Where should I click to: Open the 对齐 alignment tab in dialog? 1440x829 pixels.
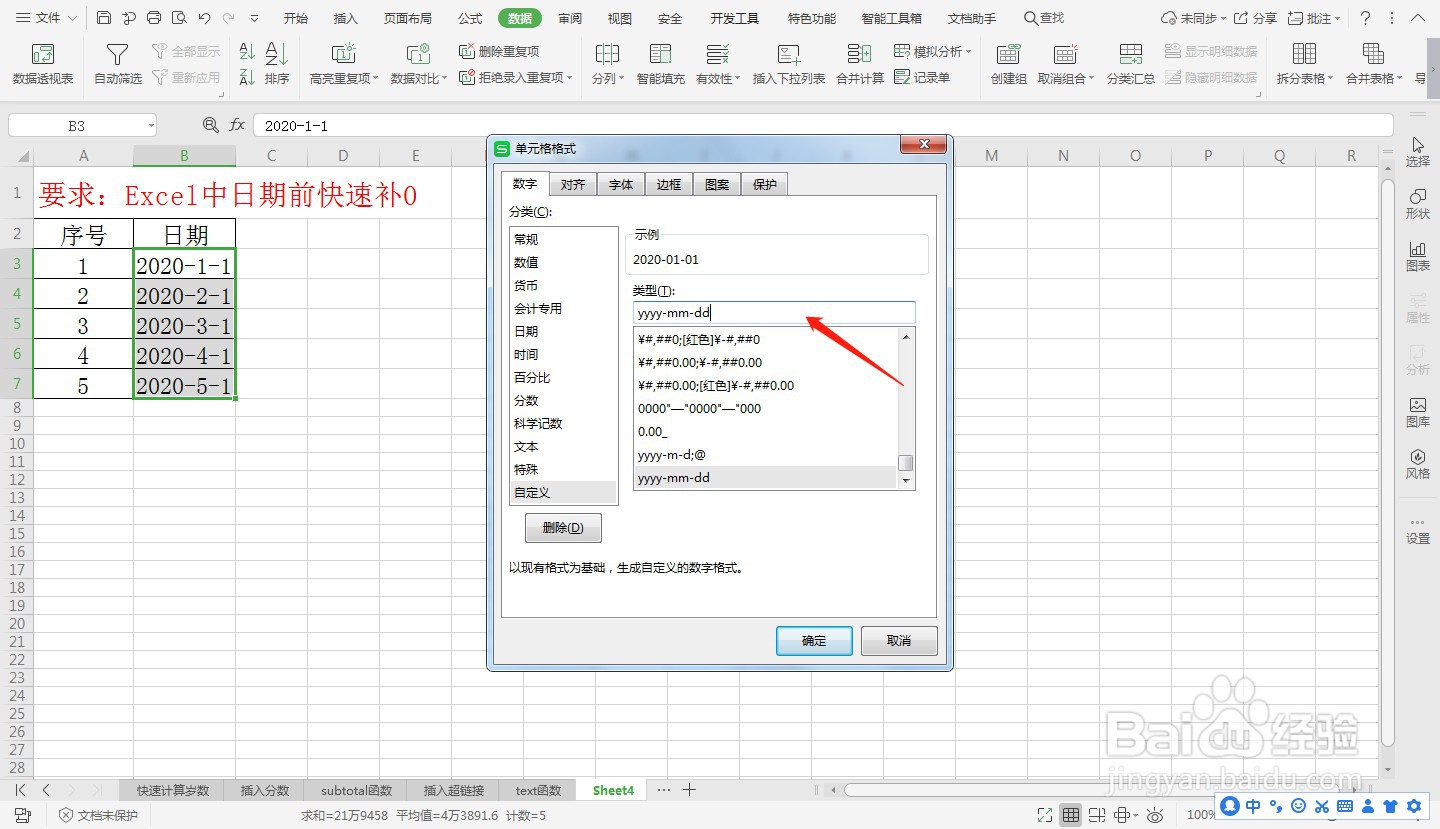(573, 184)
